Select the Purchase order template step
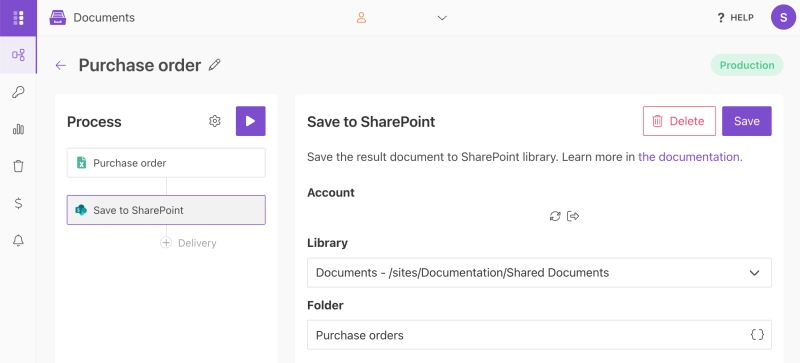This screenshot has height=363, width=800. (166, 163)
